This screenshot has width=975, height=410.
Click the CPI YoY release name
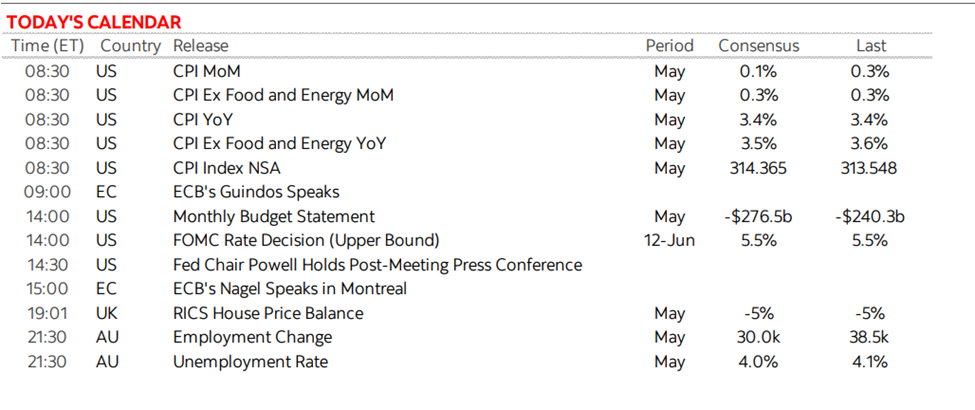point(203,119)
